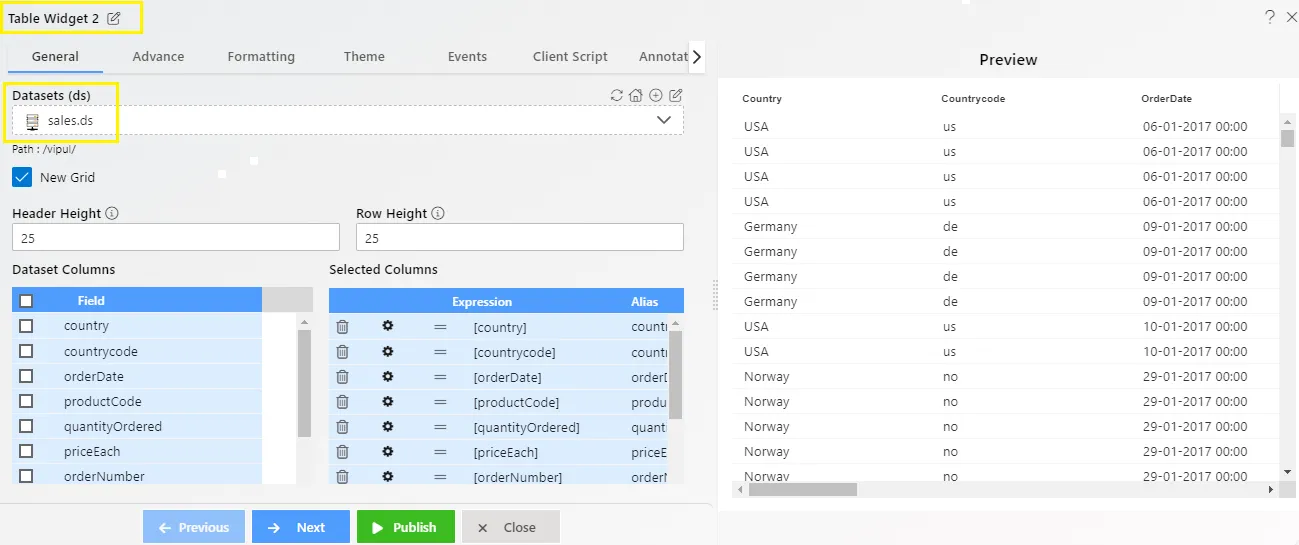Proceed with the Next button

point(301,527)
